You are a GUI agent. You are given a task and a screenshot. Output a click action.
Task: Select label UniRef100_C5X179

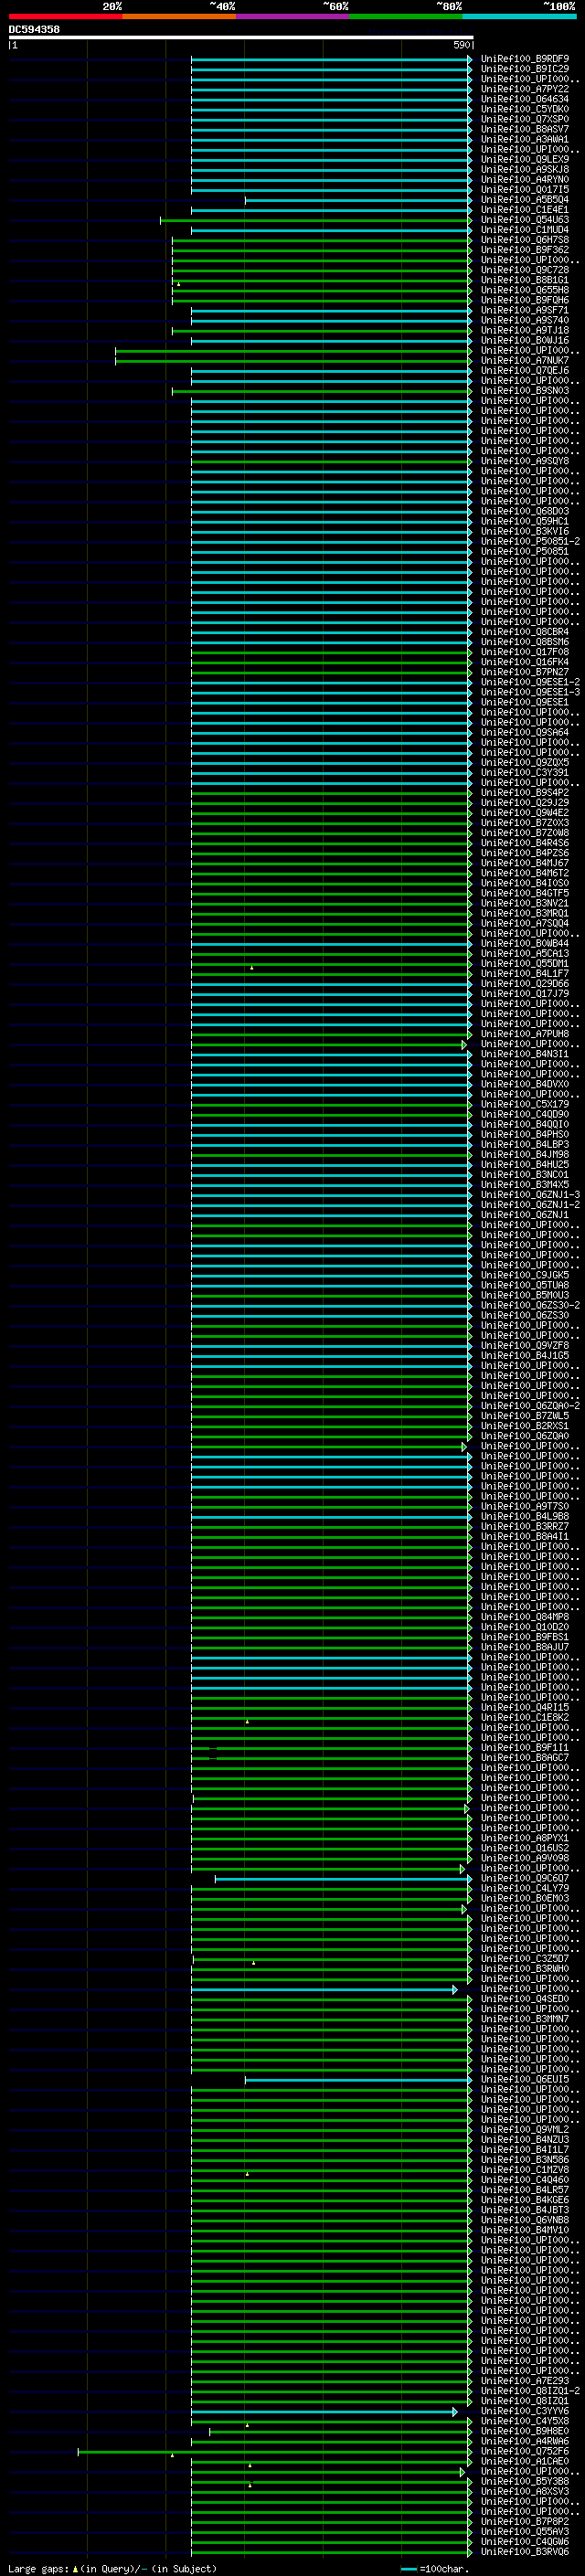click(525, 1105)
